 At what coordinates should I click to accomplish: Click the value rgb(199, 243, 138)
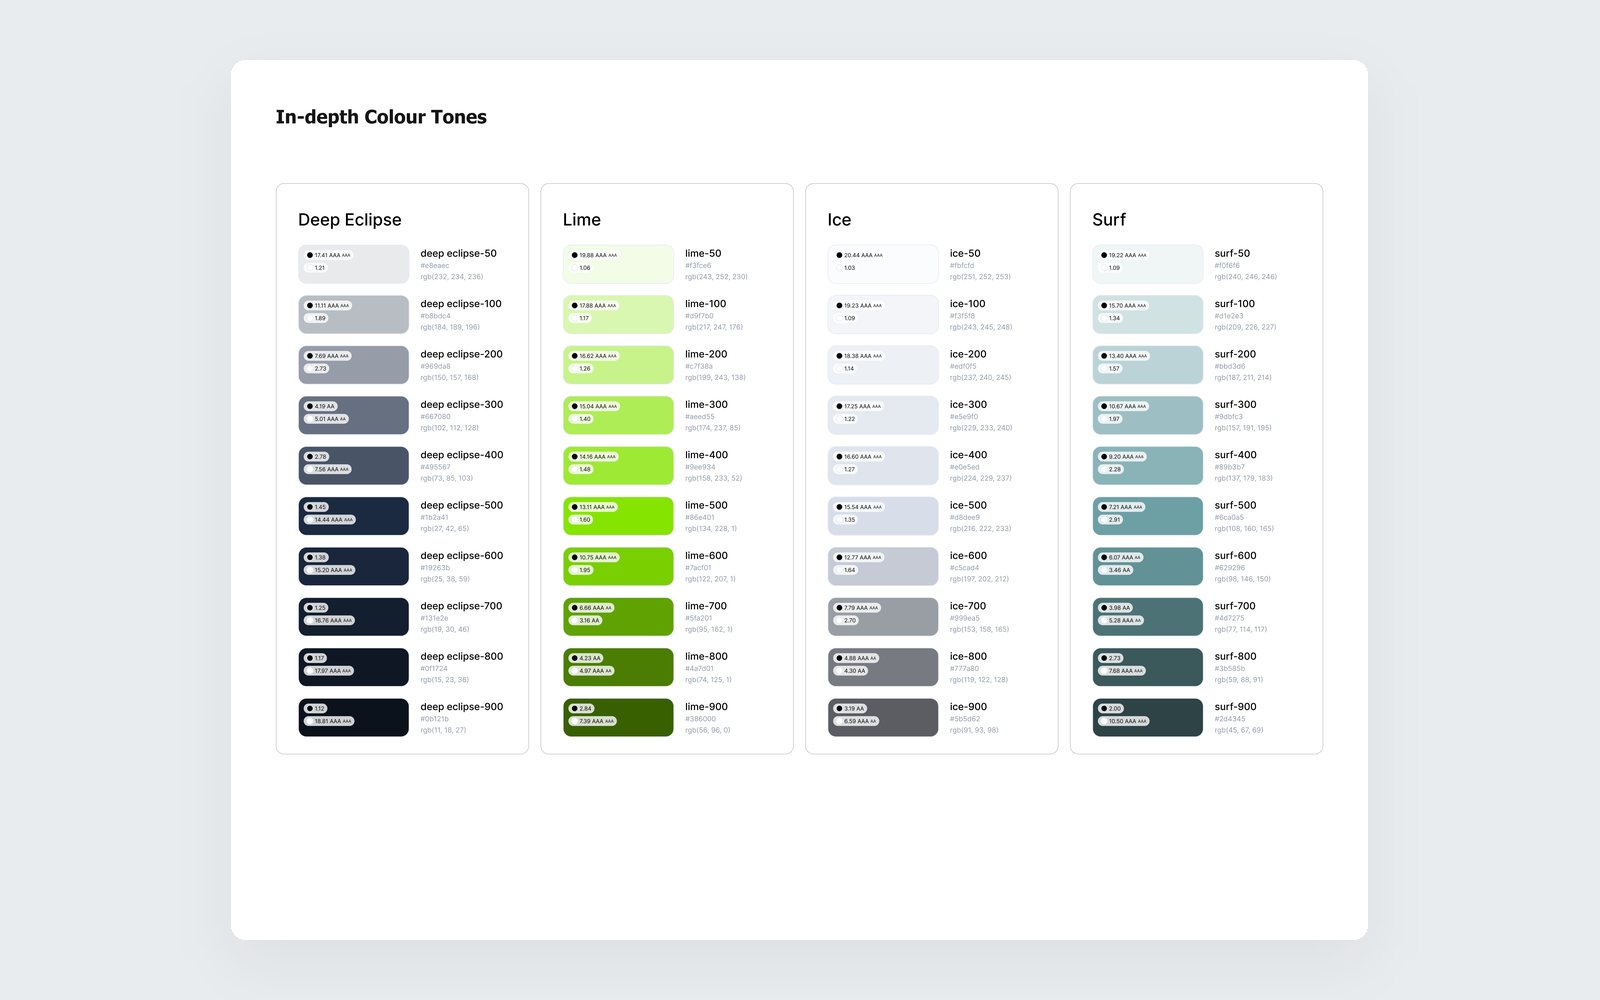[715, 378]
